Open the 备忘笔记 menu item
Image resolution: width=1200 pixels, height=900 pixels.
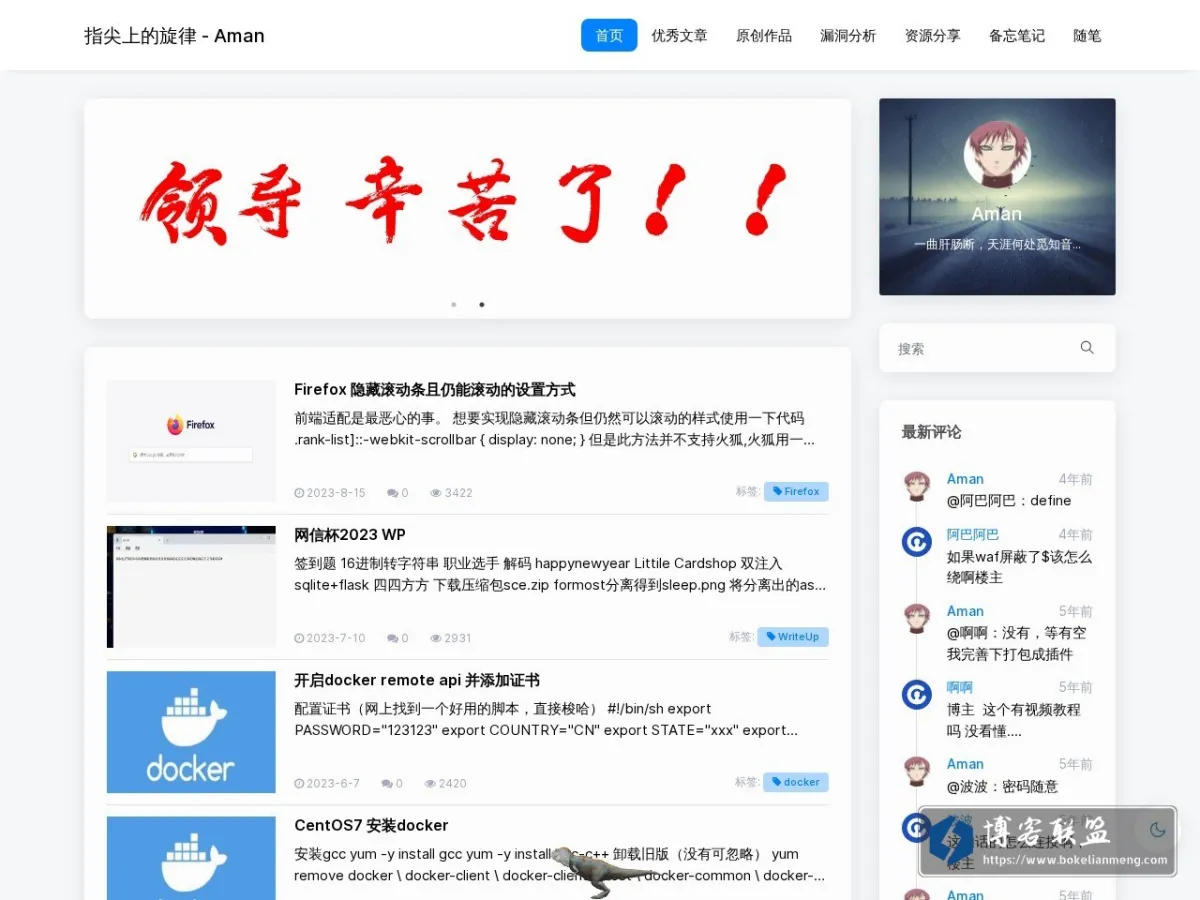coord(1017,36)
